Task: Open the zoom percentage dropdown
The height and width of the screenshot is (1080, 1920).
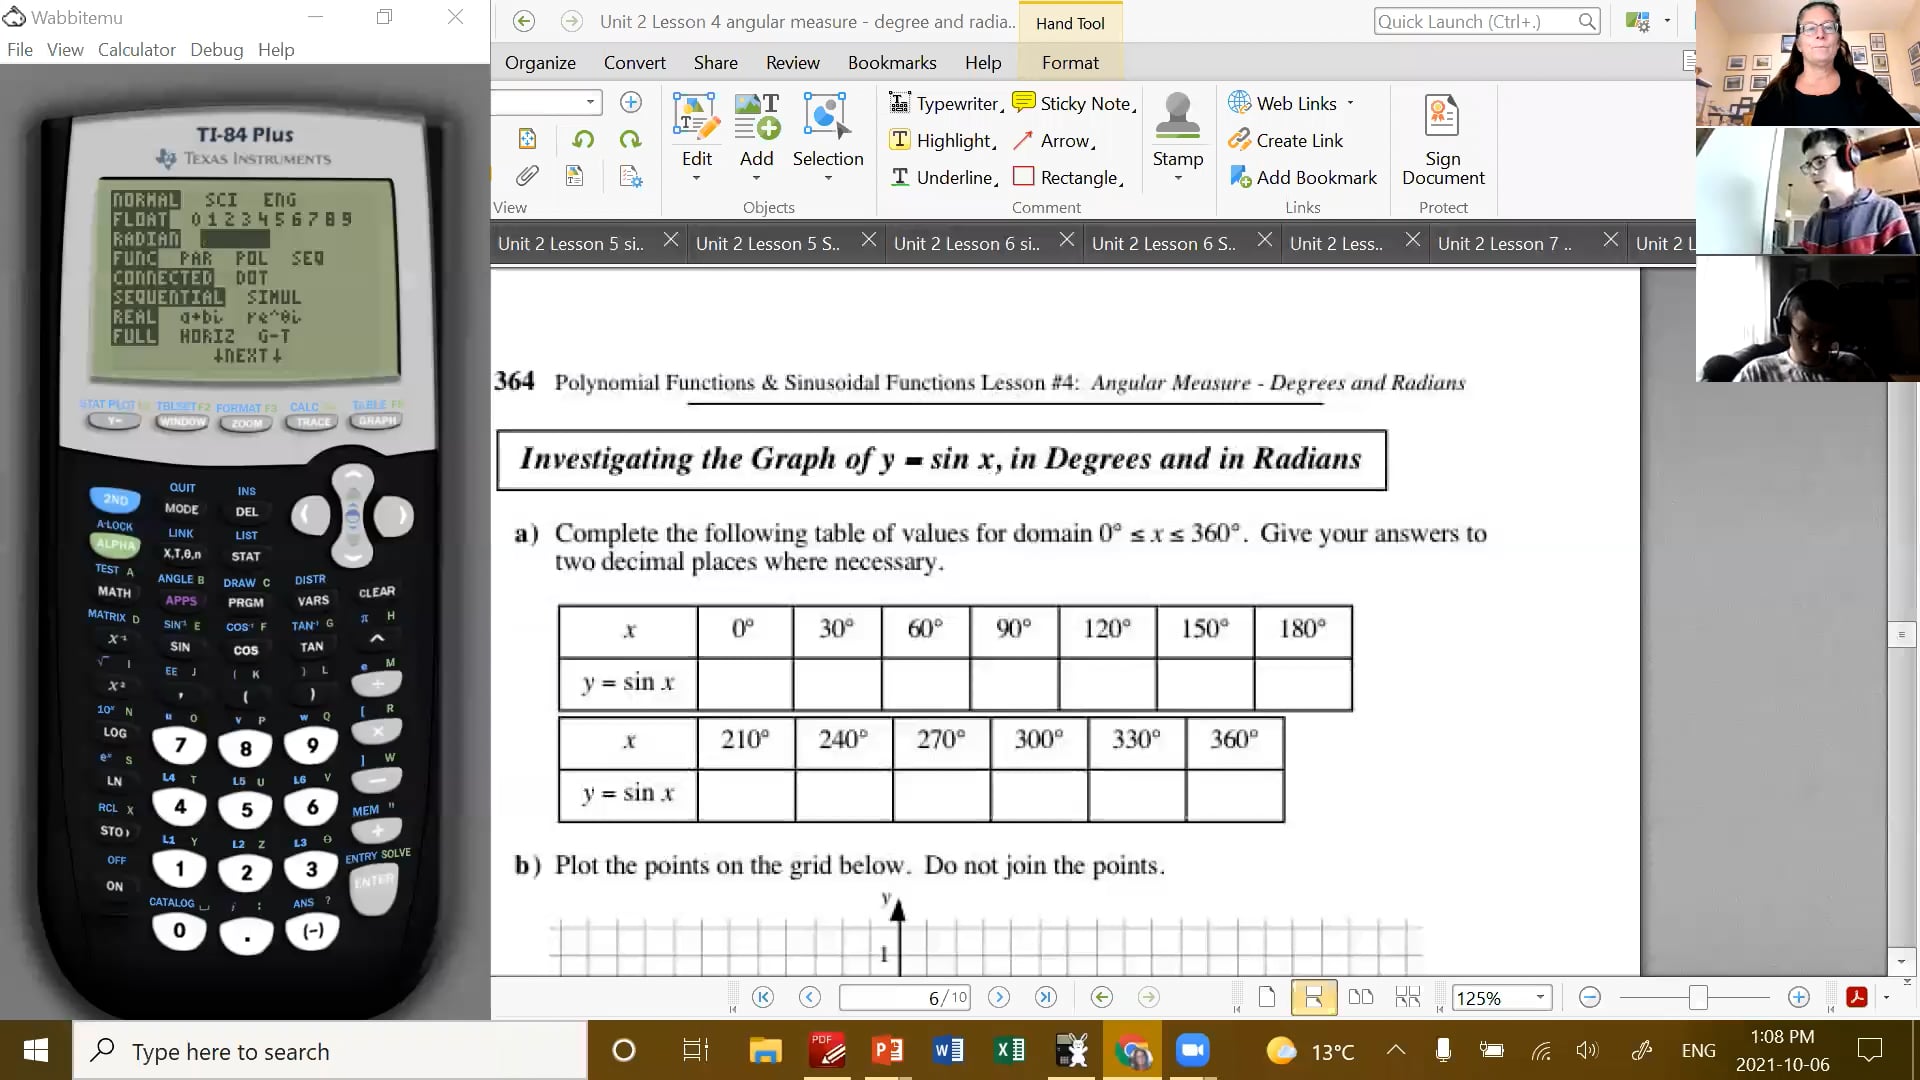Action: coord(1541,997)
